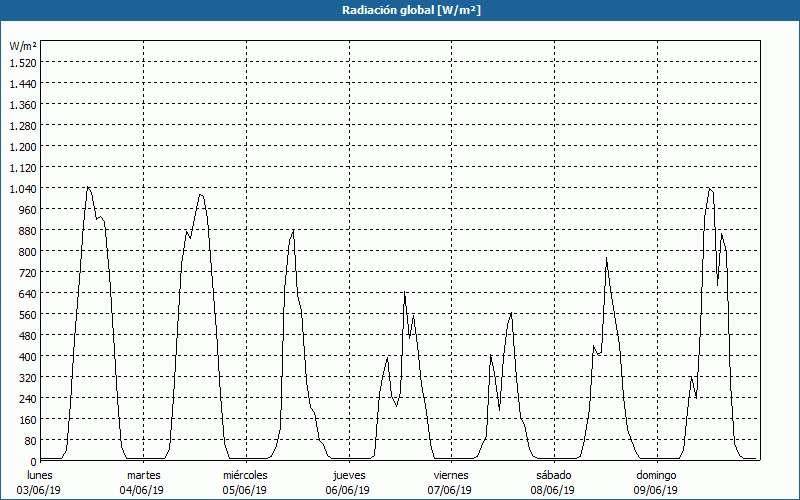Click the 'Radiación global [W/m²]' chart title
Viewport: 800px width, 500px height.
click(x=411, y=10)
